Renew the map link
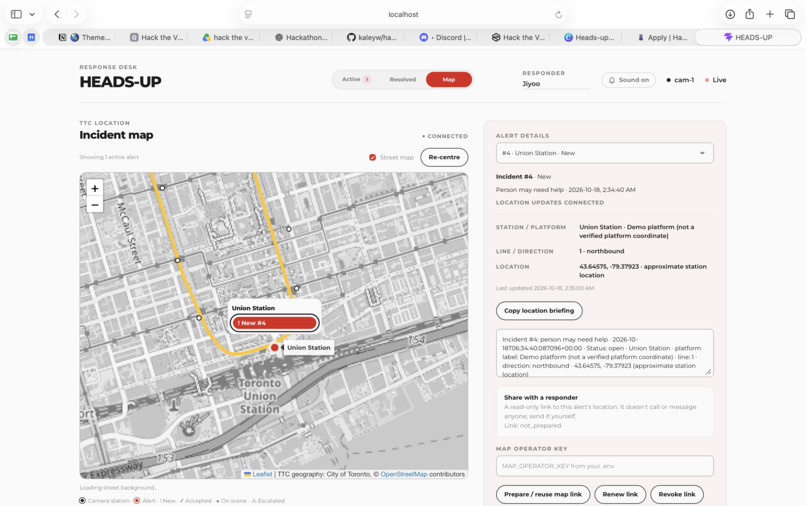Screen dimensions: 806x506 pos(620,494)
